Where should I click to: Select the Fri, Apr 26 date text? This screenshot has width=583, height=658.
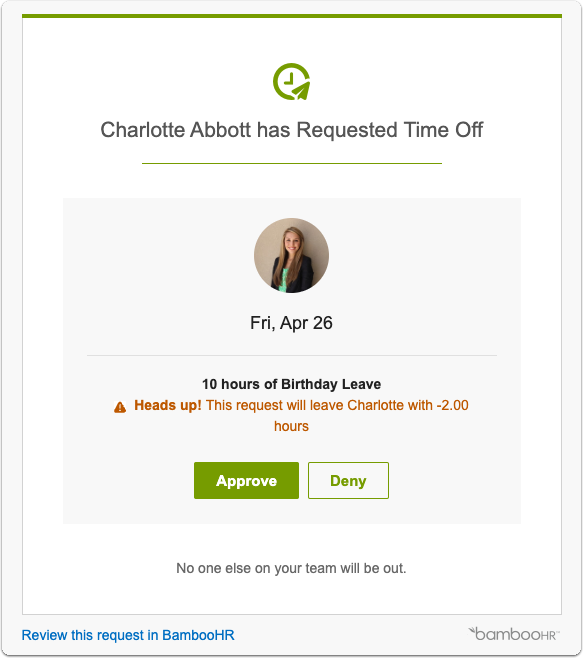(x=291, y=323)
